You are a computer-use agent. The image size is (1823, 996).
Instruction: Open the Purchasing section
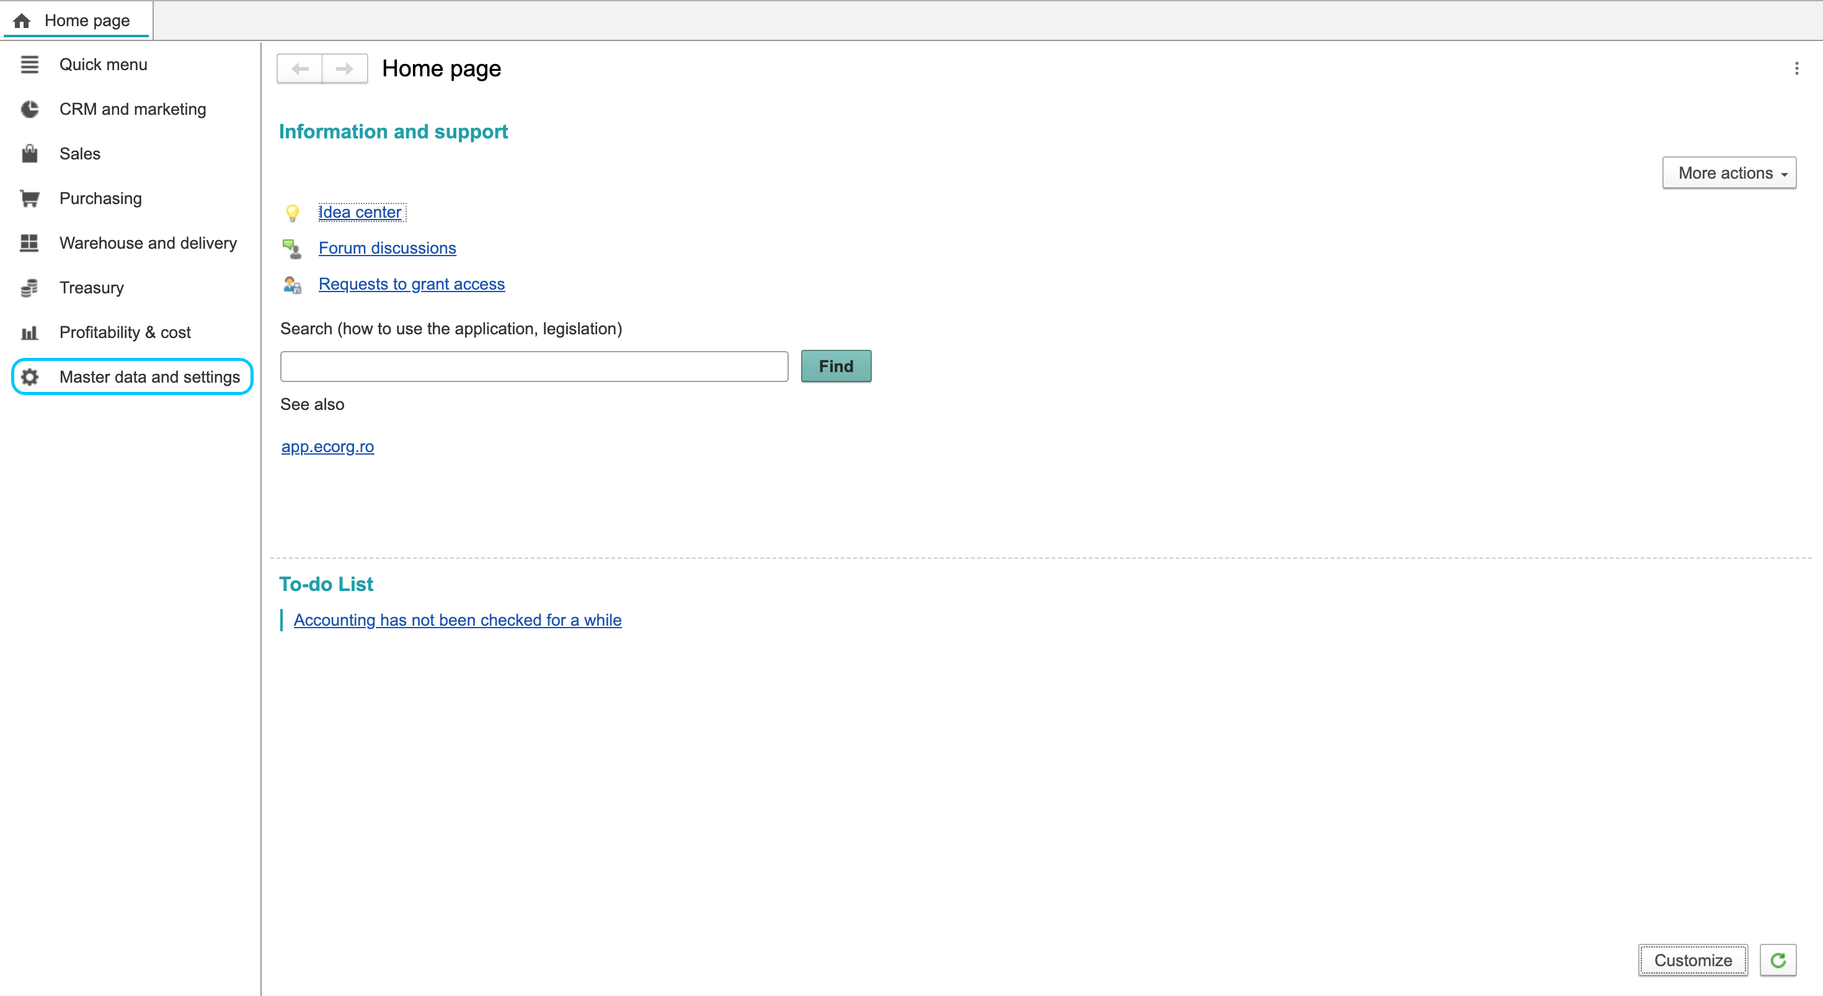pyautogui.click(x=101, y=198)
